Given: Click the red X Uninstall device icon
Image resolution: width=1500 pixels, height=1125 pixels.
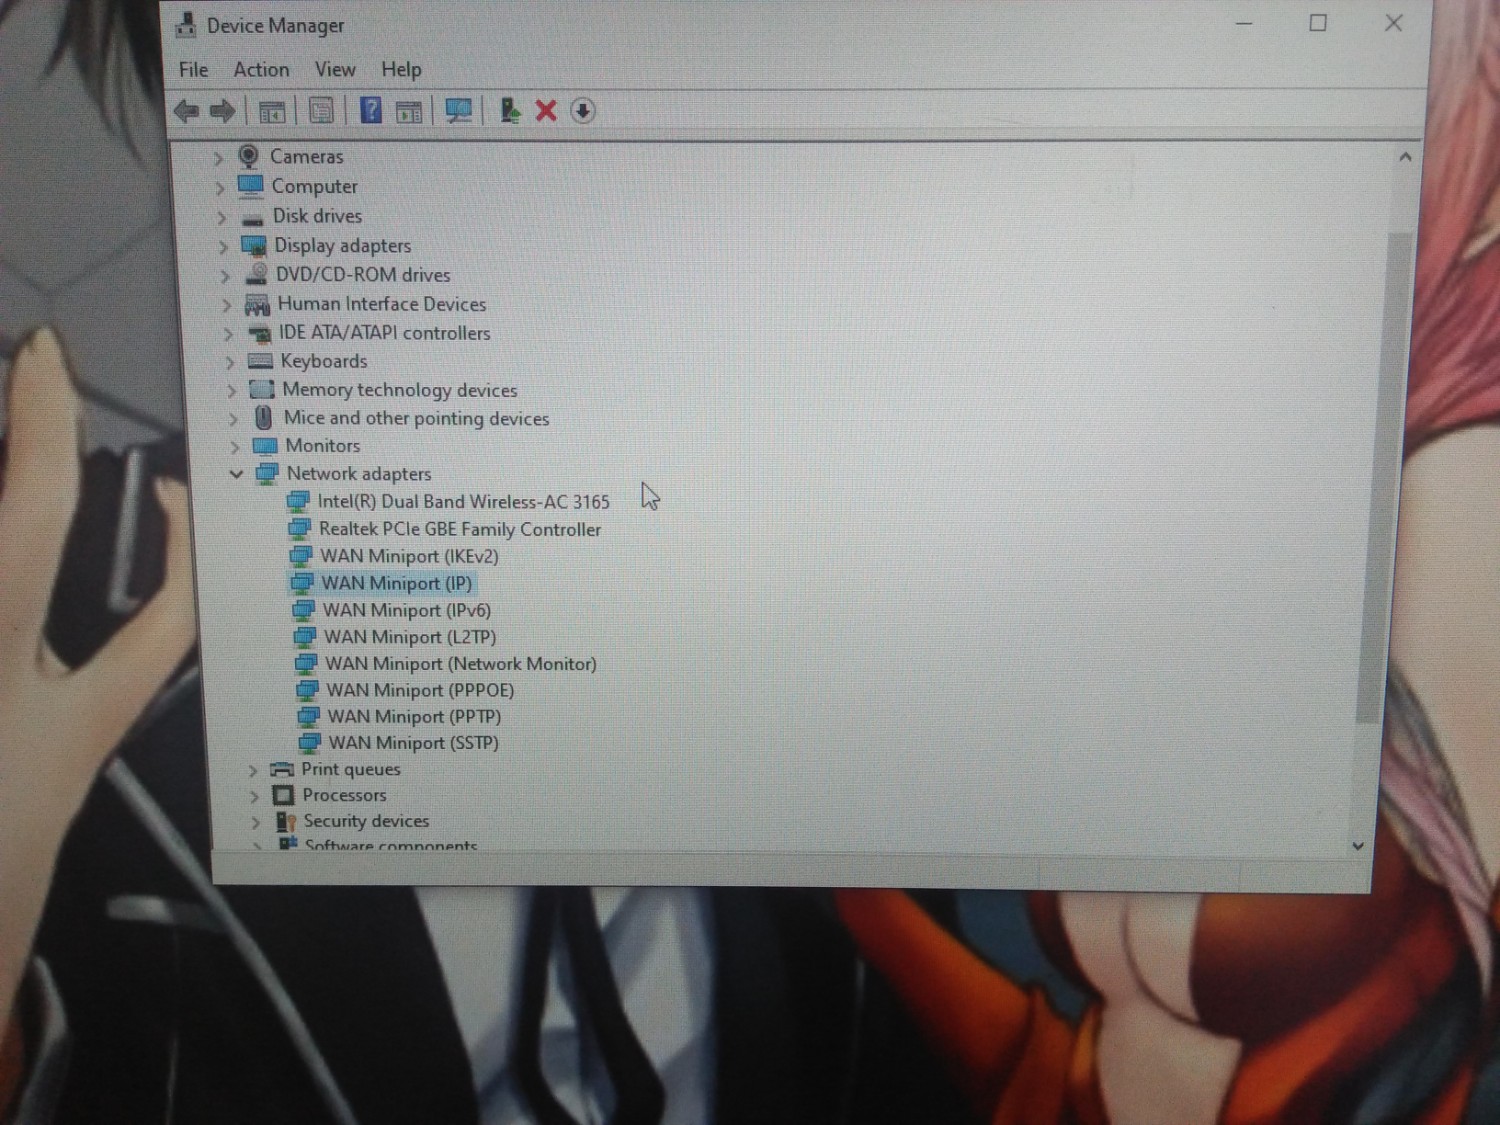Looking at the screenshot, I should pos(546,111).
